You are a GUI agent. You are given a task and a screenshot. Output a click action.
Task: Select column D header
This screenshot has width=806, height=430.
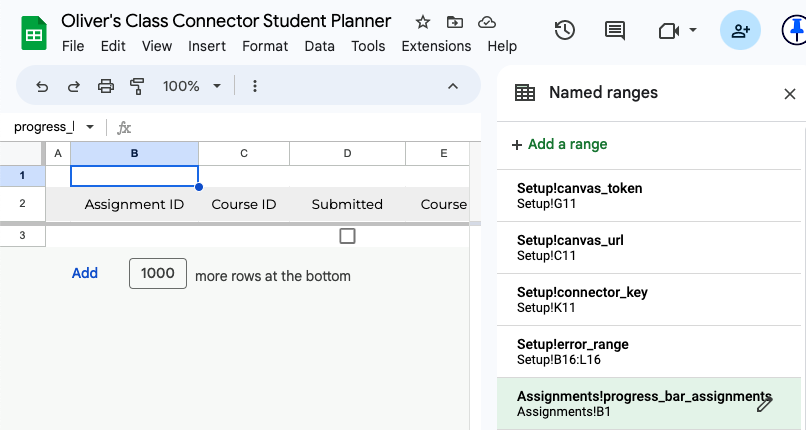[x=347, y=154]
